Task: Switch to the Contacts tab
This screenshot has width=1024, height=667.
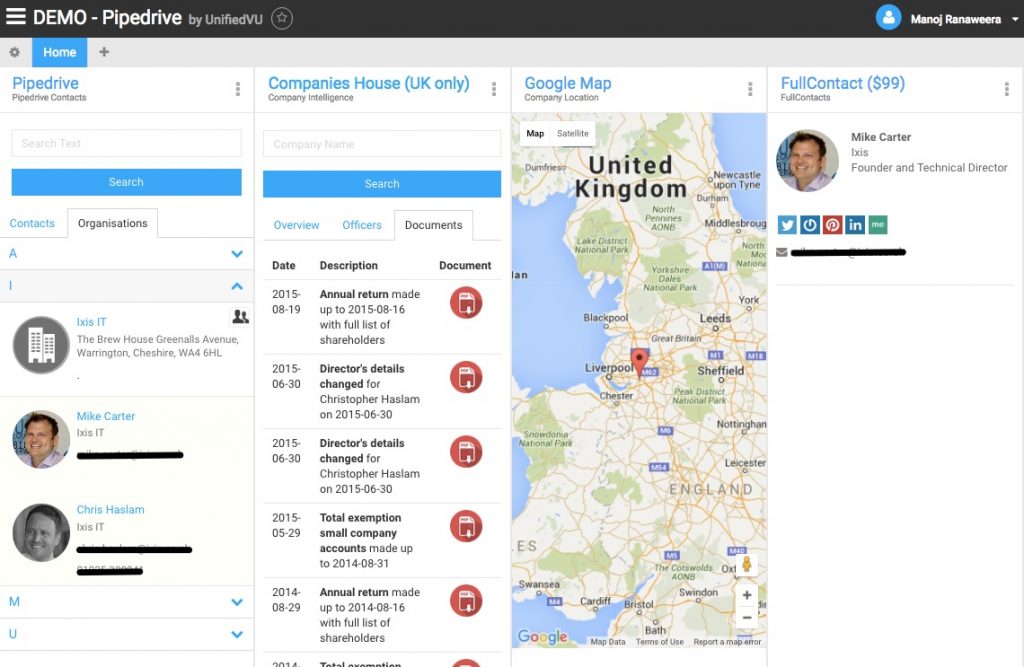Action: click(x=32, y=223)
